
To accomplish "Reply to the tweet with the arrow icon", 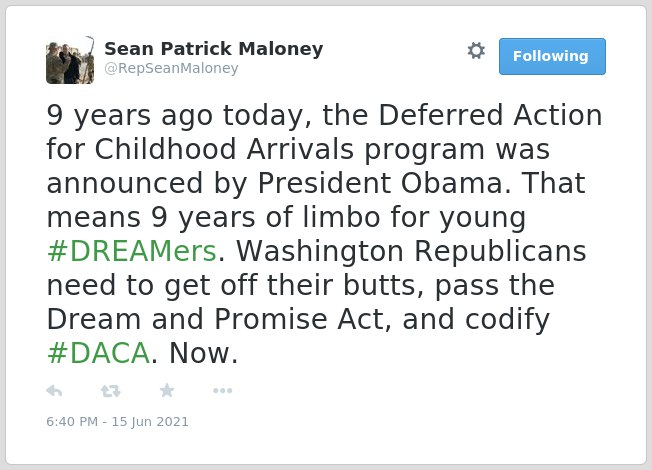I will coord(54,391).
